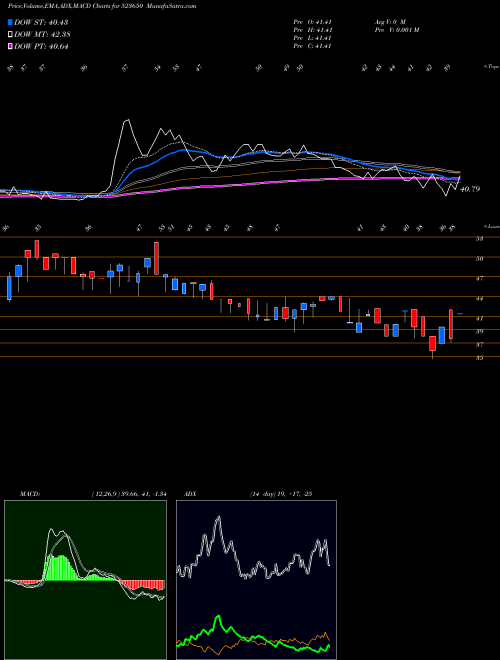The image size is (500, 660).
Task: Click the MACD histogram chart panel
Action: (85, 580)
